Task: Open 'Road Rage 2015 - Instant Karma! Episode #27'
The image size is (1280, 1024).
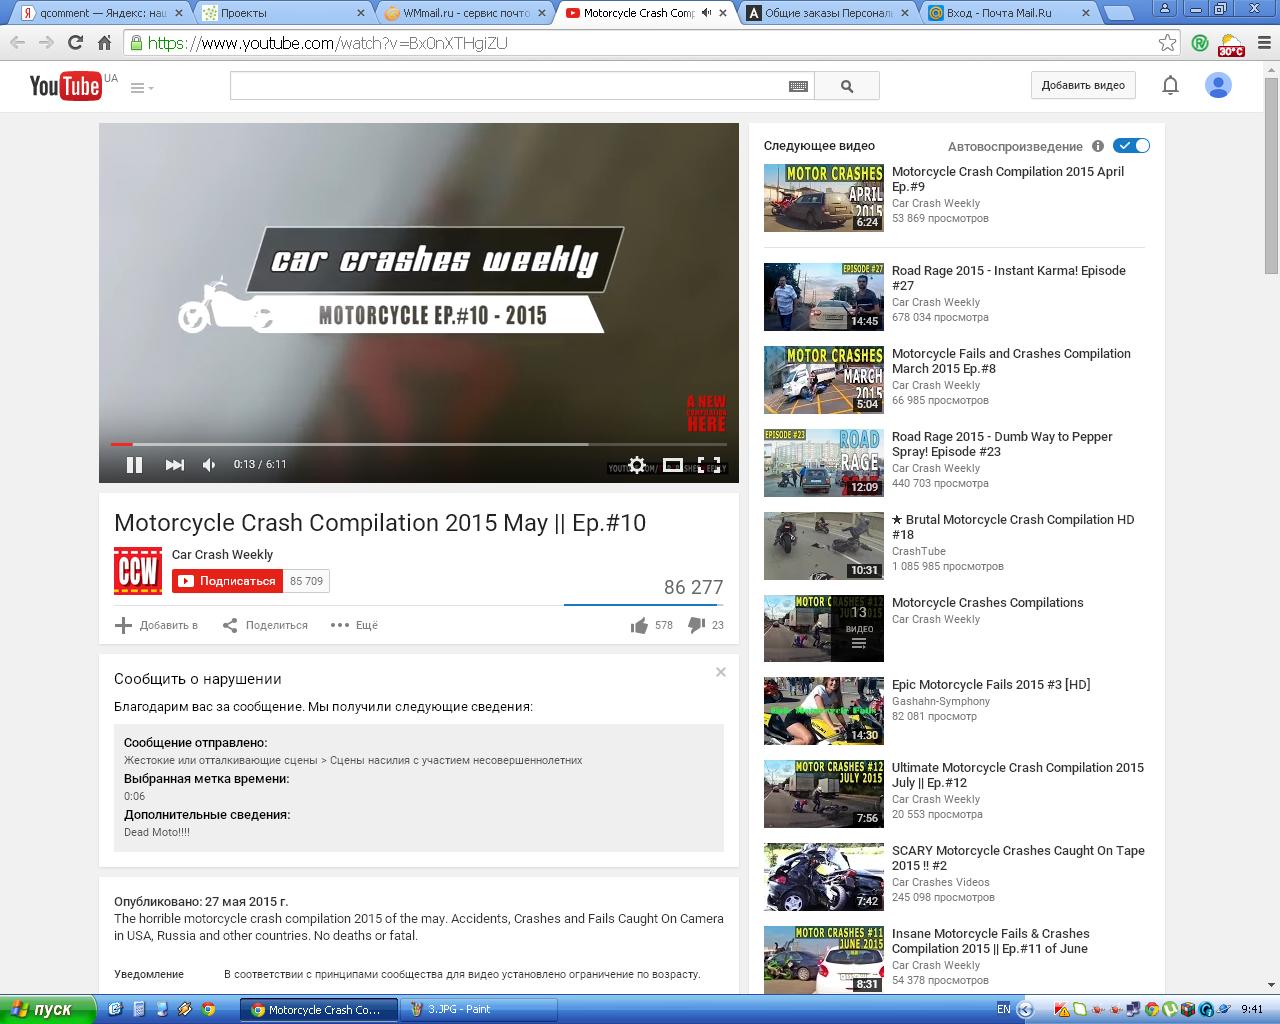Action: point(1008,278)
